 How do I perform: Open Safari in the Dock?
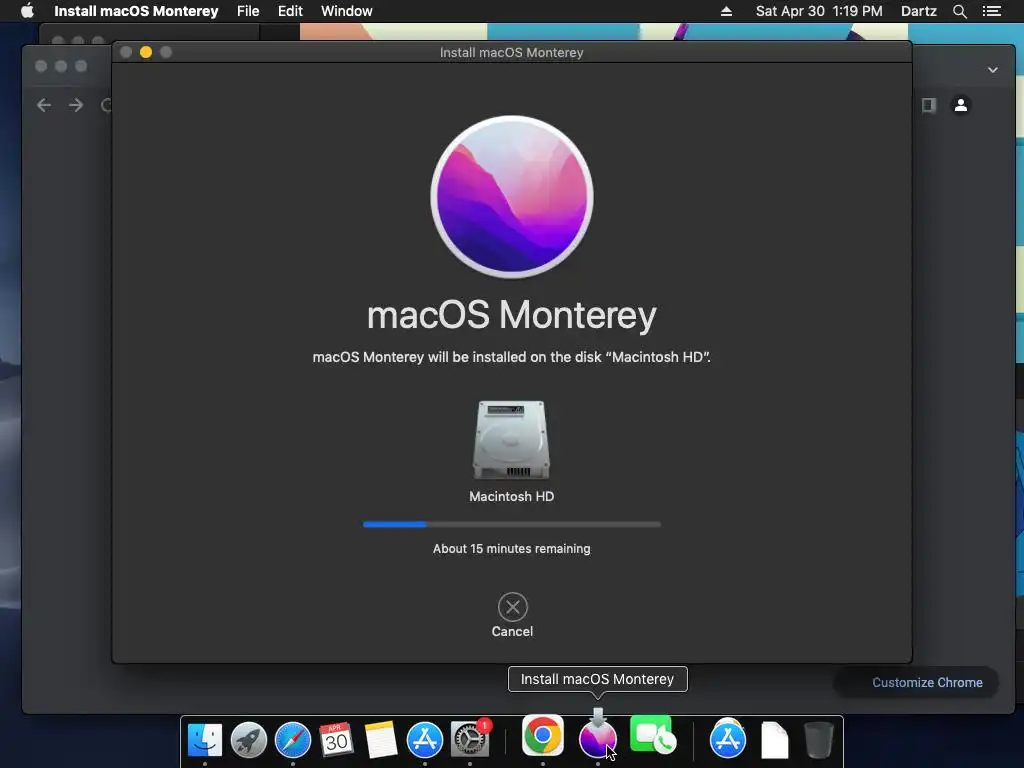click(x=293, y=740)
